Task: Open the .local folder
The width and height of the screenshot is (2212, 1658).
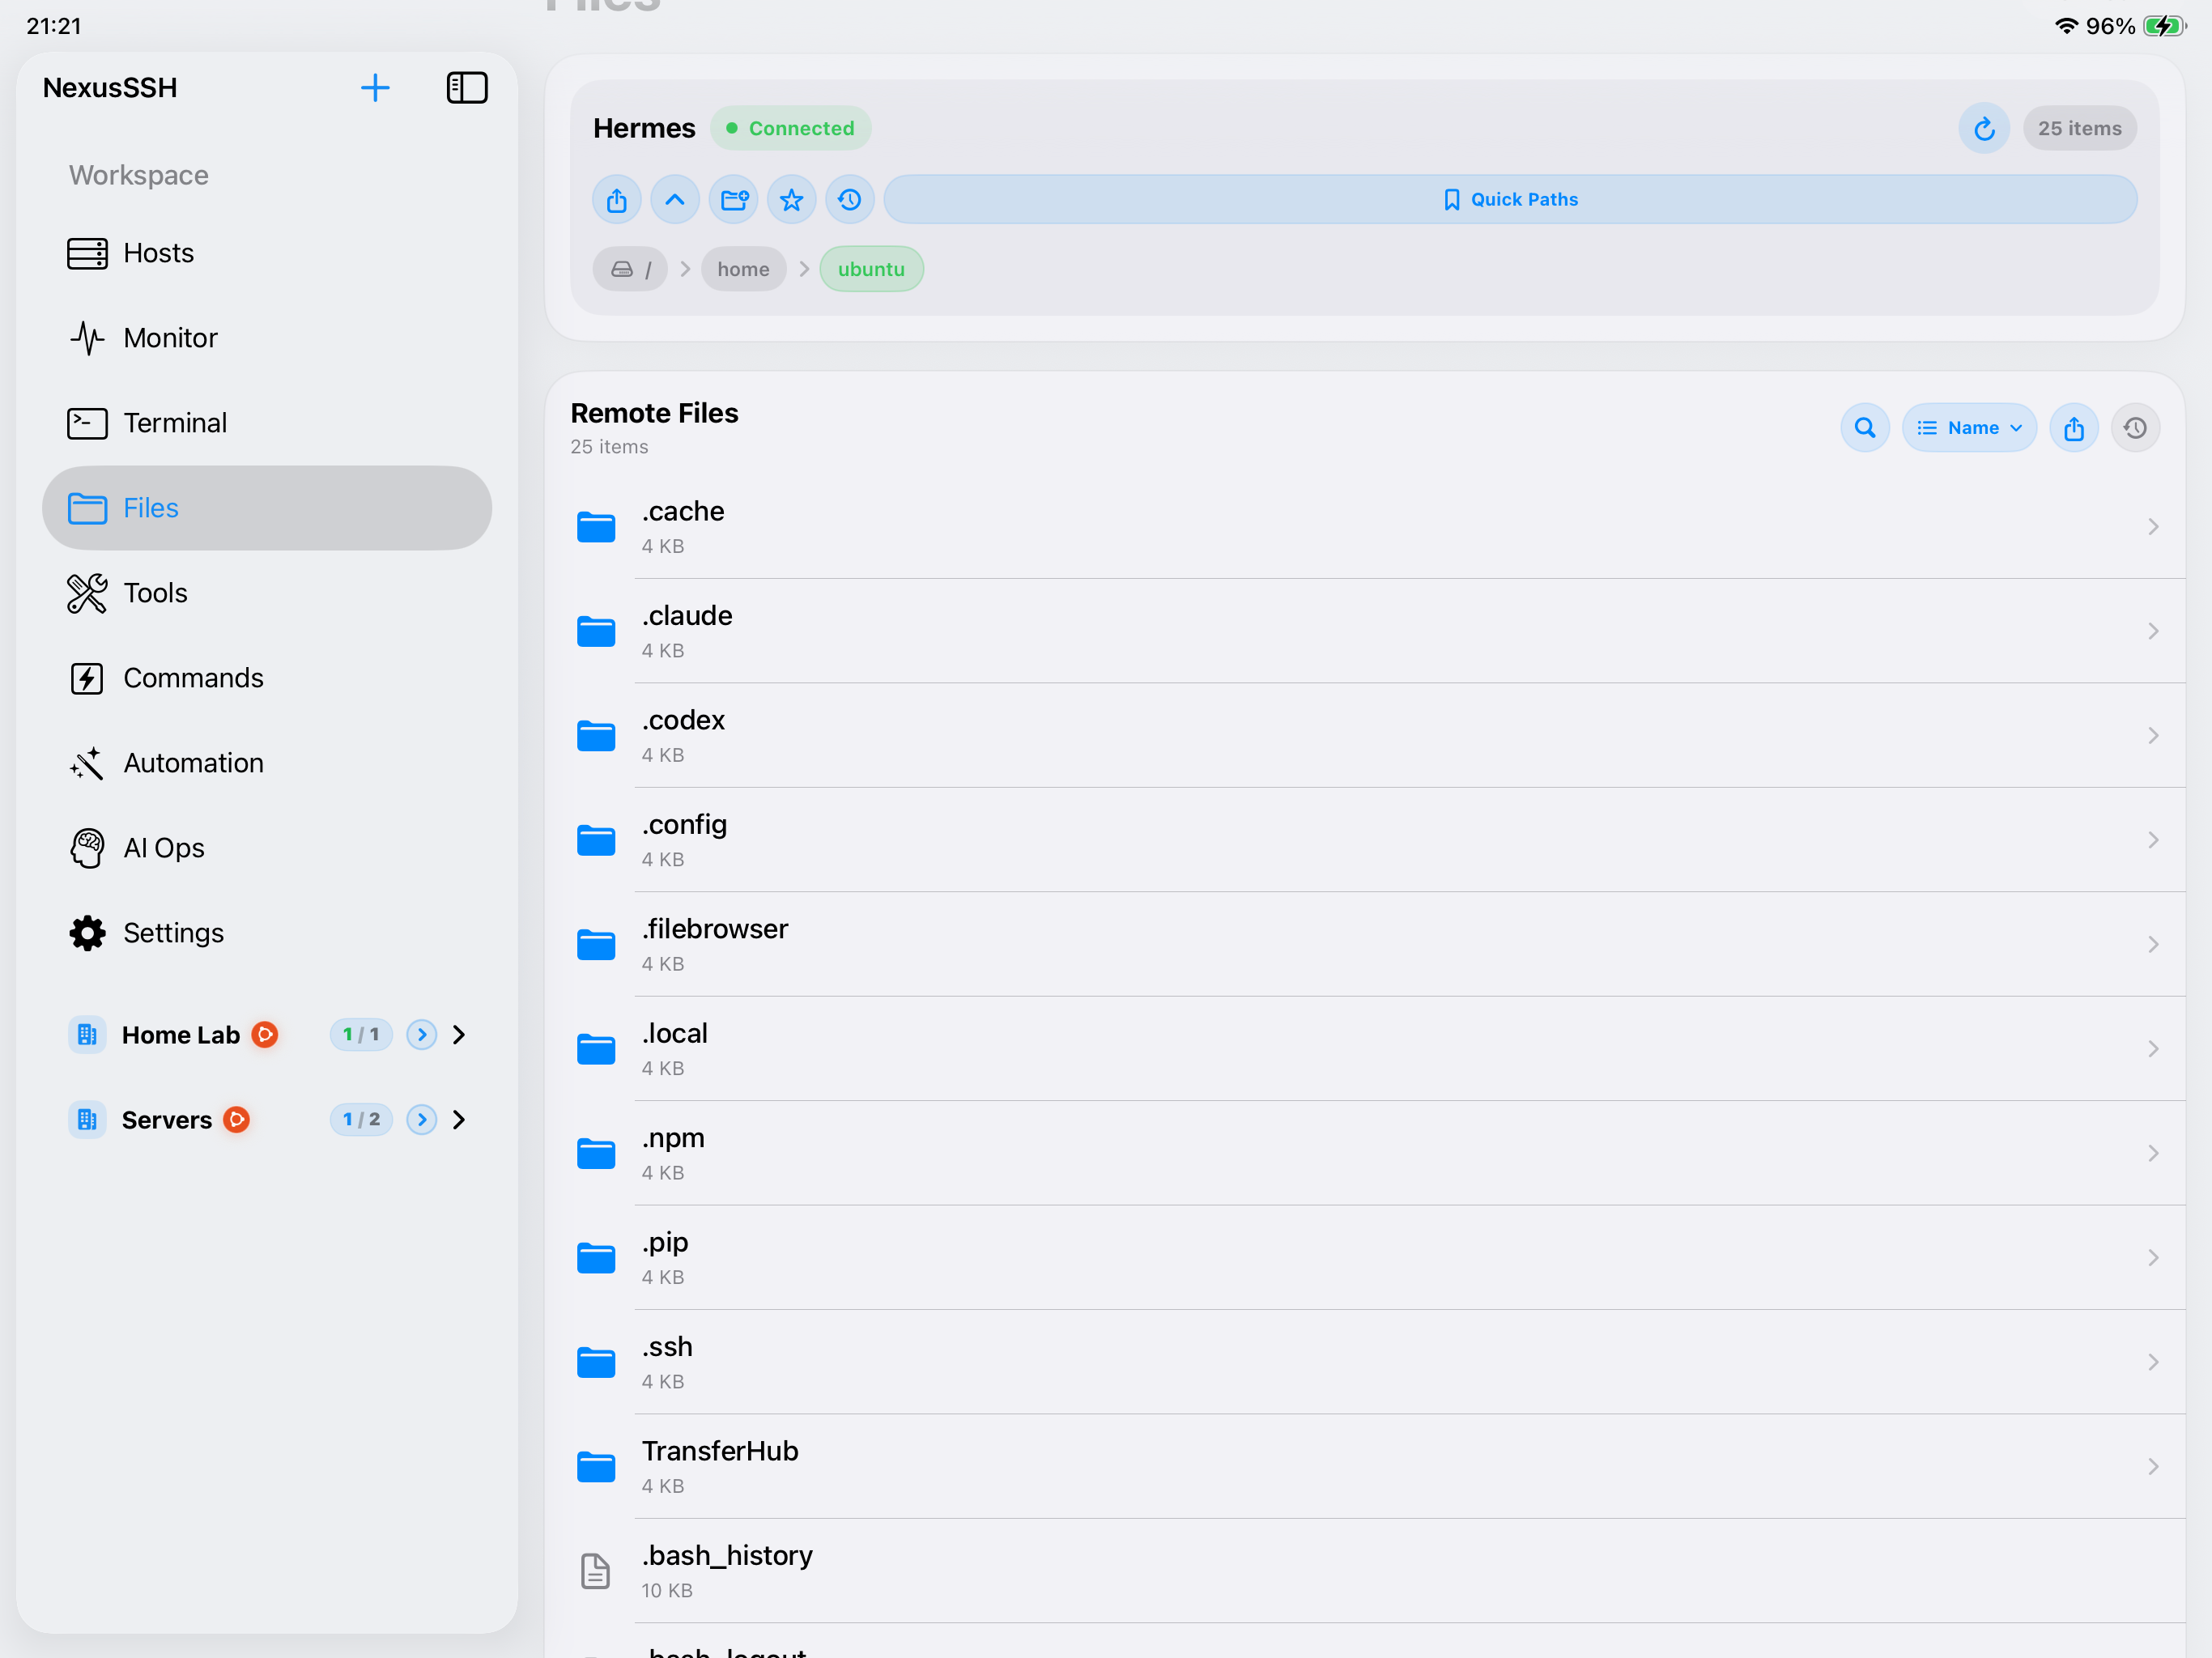Action: click(1366, 1049)
